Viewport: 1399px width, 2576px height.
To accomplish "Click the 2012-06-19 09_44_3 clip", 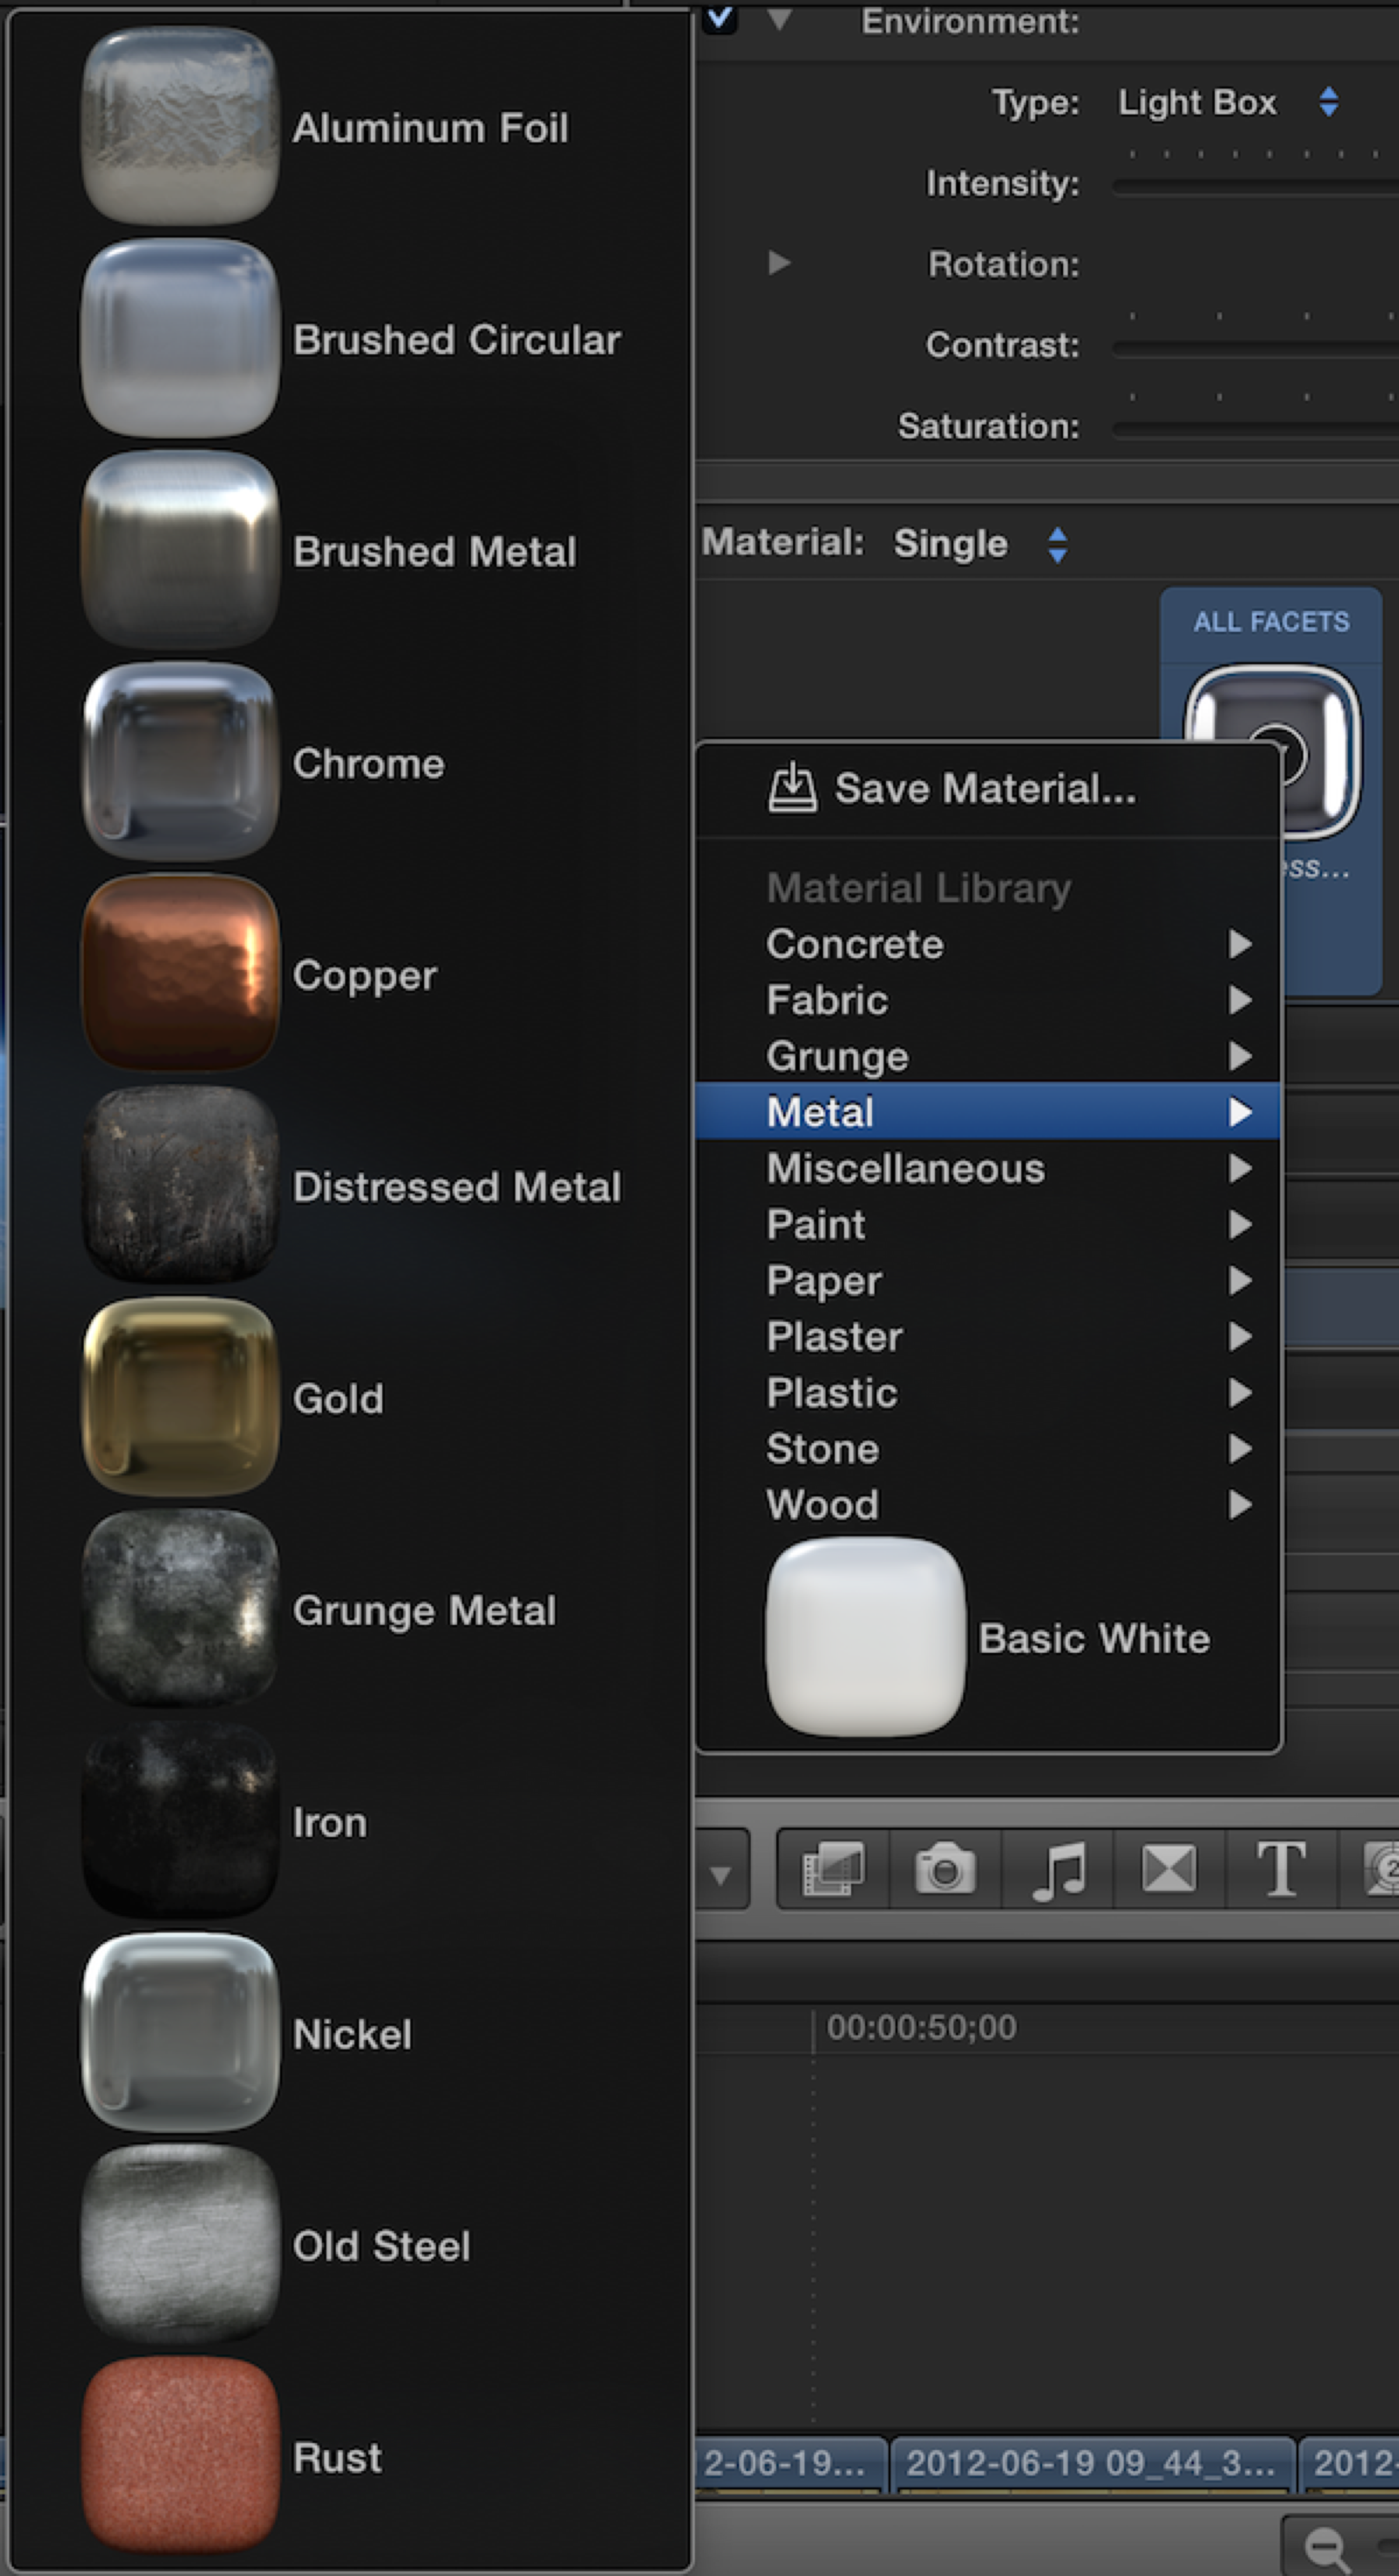I will pos(1090,2463).
